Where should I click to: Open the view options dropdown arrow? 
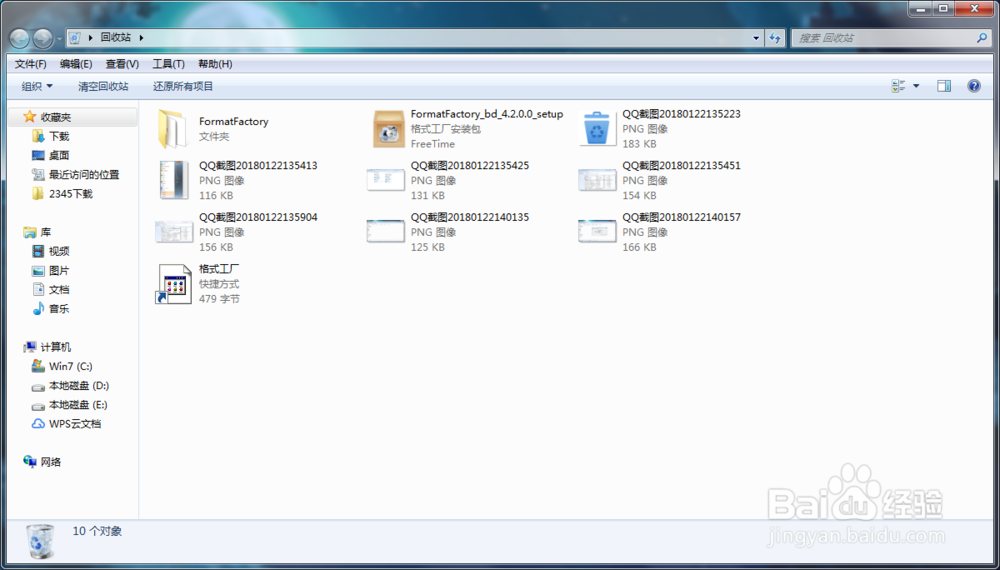[x=916, y=86]
